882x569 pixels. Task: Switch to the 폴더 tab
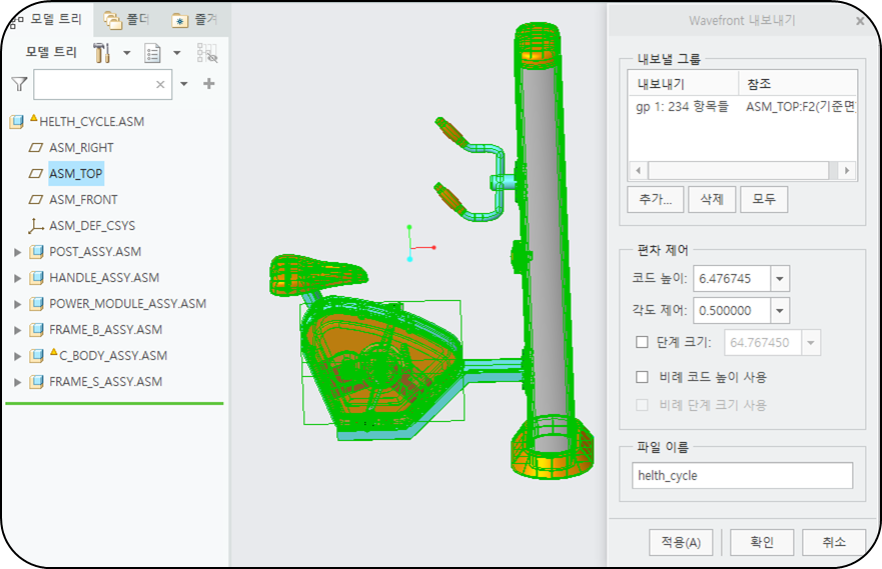(127, 20)
